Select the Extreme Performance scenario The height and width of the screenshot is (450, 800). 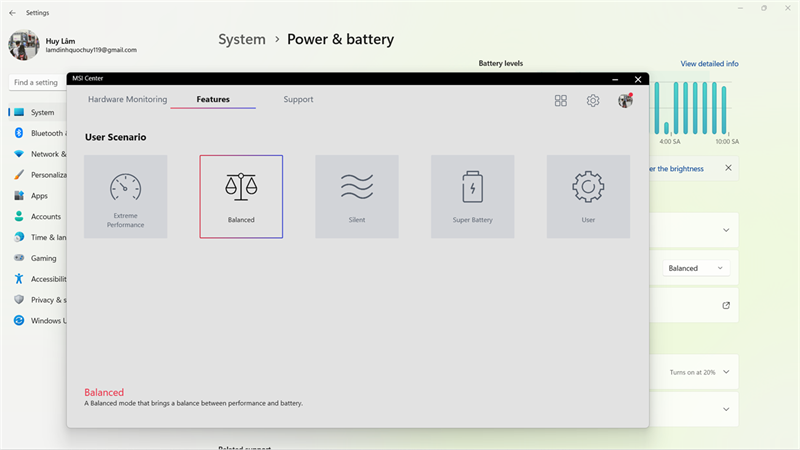tap(126, 196)
